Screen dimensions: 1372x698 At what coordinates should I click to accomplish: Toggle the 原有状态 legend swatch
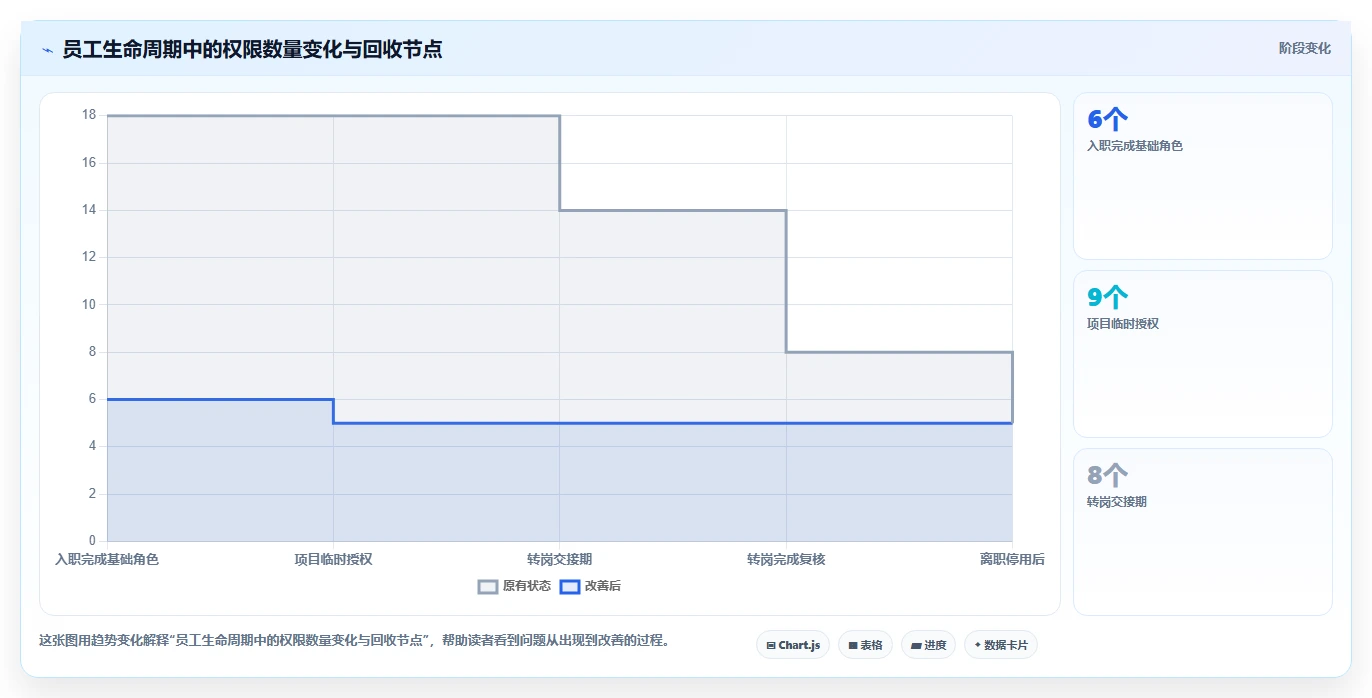click(488, 586)
